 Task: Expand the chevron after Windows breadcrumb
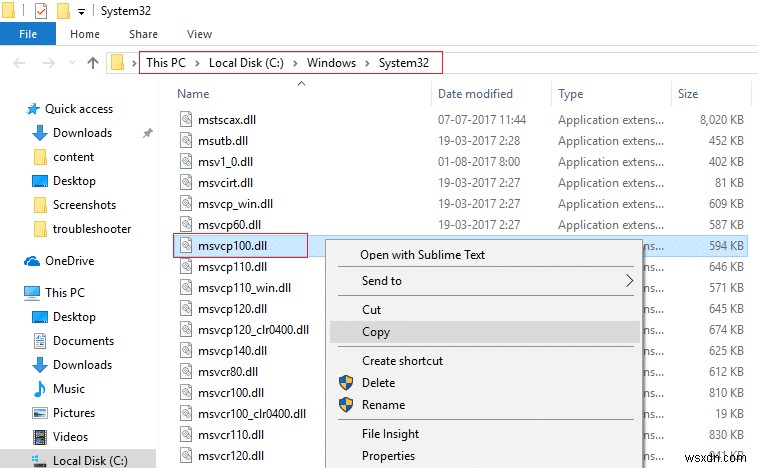[x=367, y=63]
